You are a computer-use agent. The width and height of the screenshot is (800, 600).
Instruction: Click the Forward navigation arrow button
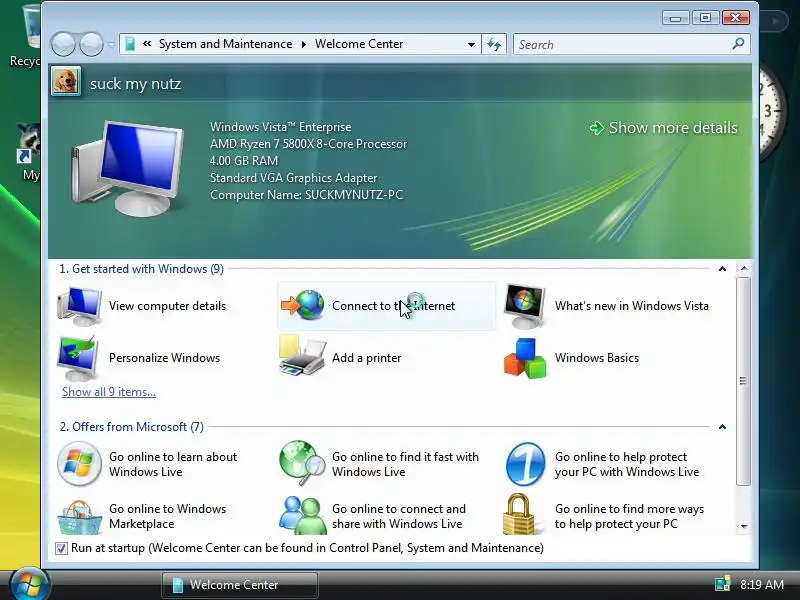[x=91, y=44]
